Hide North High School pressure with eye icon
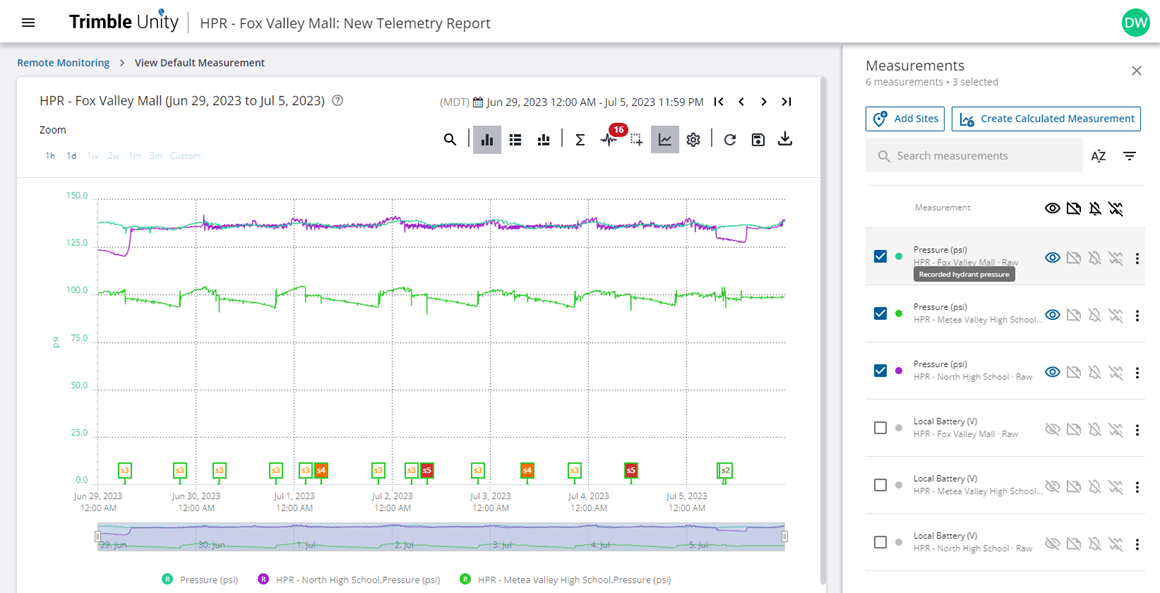 [1052, 372]
